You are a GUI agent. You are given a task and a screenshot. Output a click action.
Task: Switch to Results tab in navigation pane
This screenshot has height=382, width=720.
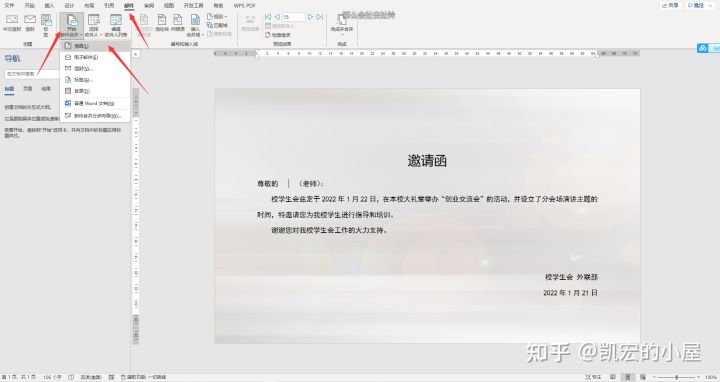point(46,89)
